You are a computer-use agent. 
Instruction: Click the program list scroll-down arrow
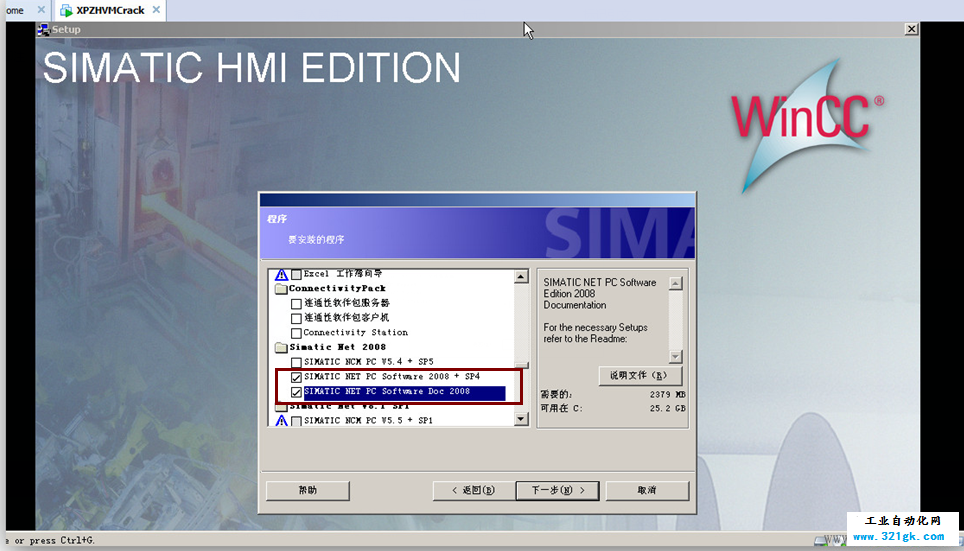pos(521,419)
